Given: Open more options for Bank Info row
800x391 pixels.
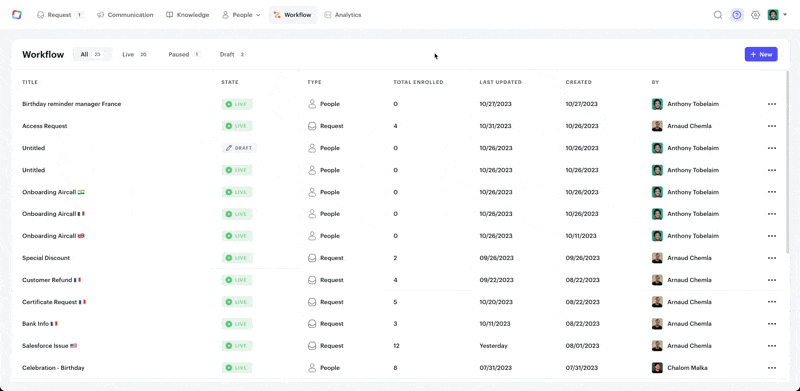Looking at the screenshot, I should pyautogui.click(x=771, y=324).
